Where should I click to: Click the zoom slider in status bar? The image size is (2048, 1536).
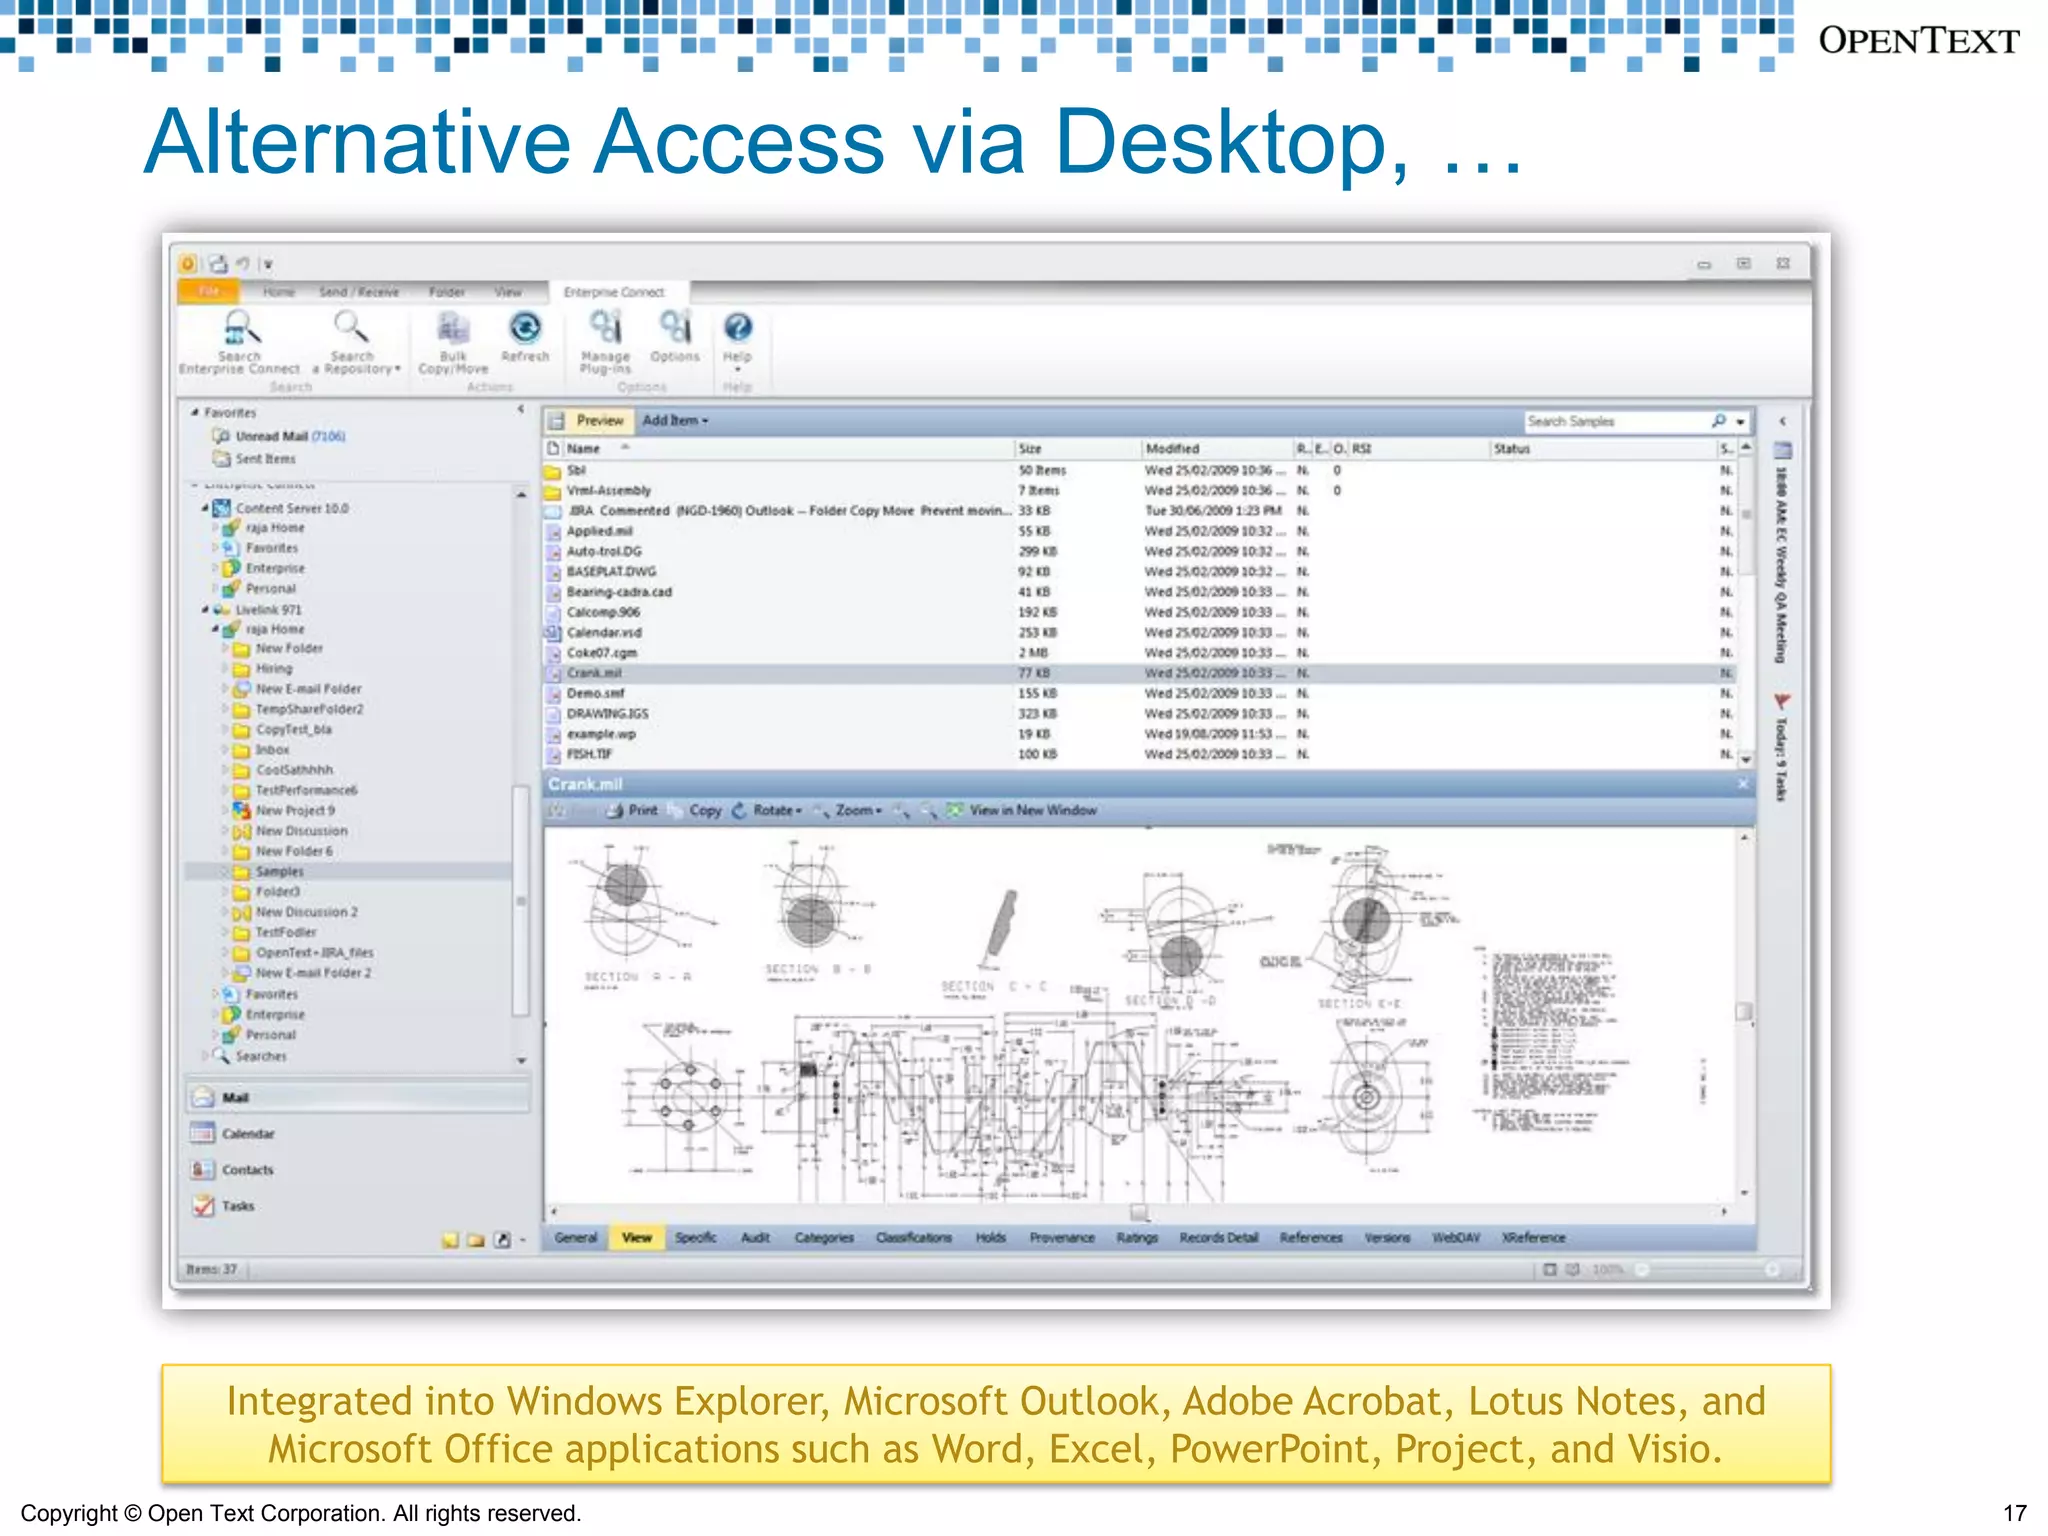pos(1708,1269)
